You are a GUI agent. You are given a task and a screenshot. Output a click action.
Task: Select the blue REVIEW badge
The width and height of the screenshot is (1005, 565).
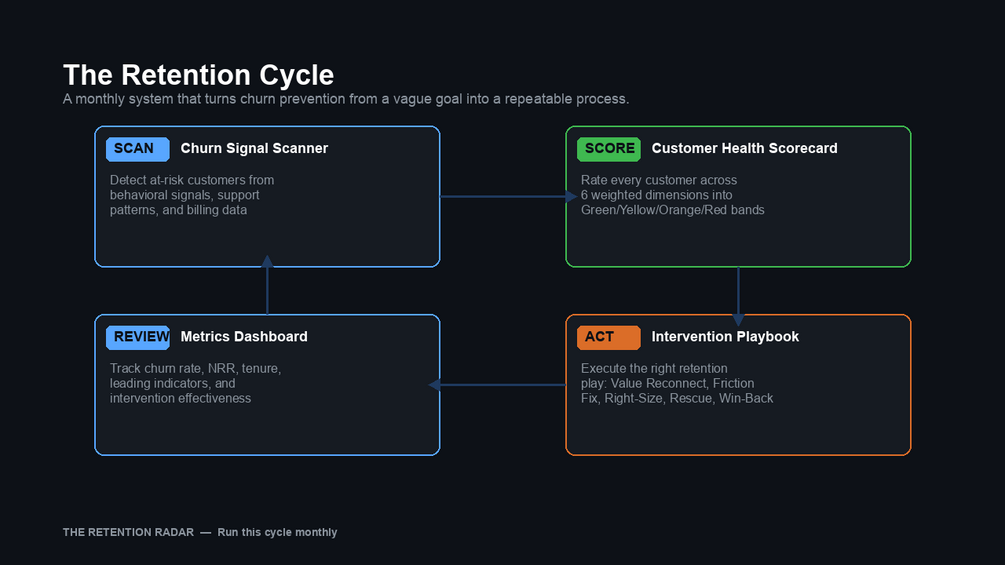(137, 337)
